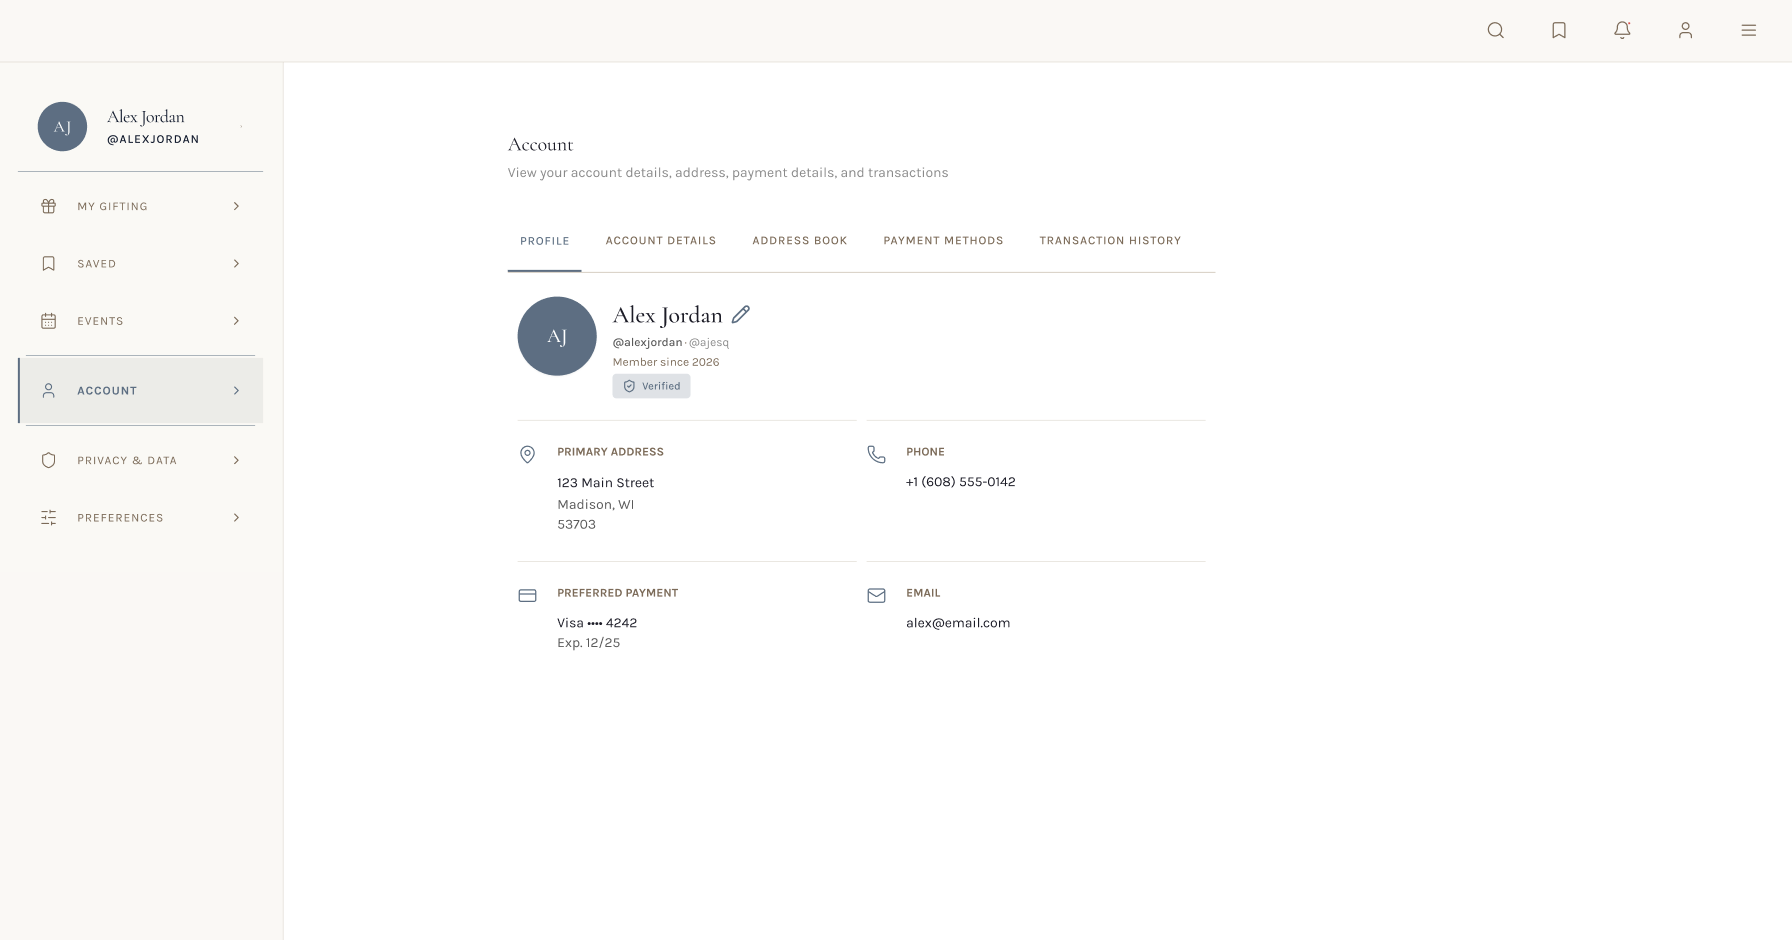Open search from the top bar
The image size is (1792, 940).
(x=1495, y=31)
